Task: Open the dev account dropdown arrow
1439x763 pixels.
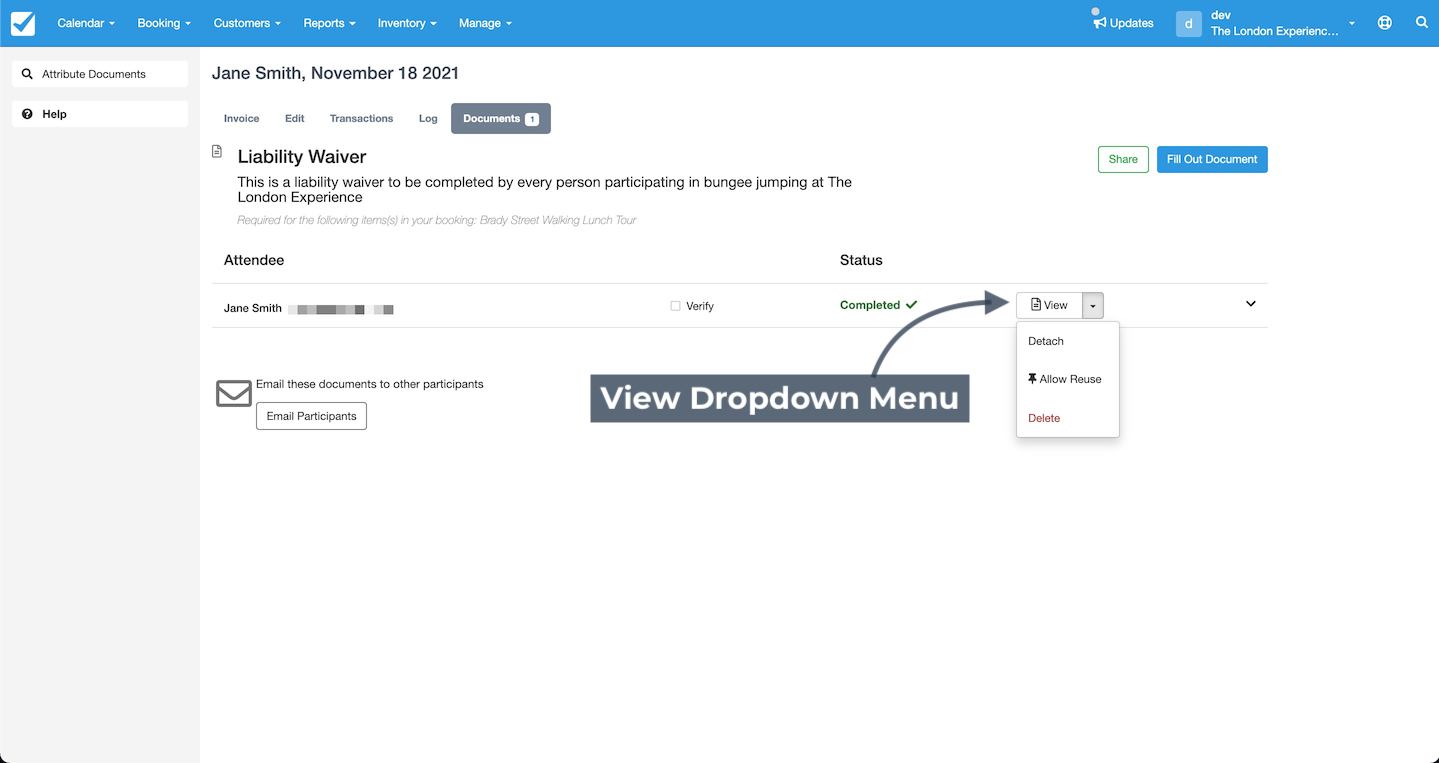Action: click(1352, 24)
